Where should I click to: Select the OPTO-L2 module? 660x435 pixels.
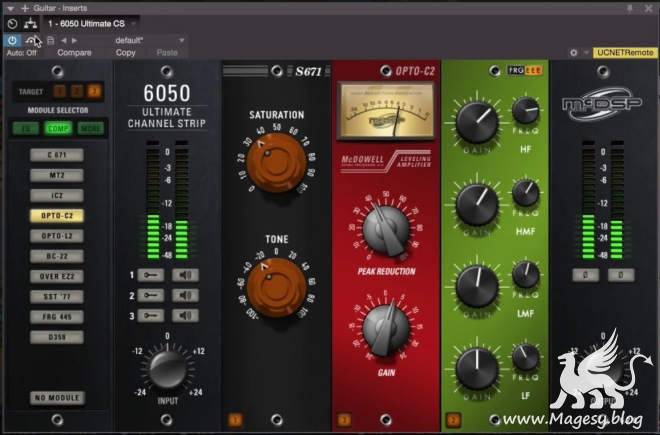(x=57, y=236)
